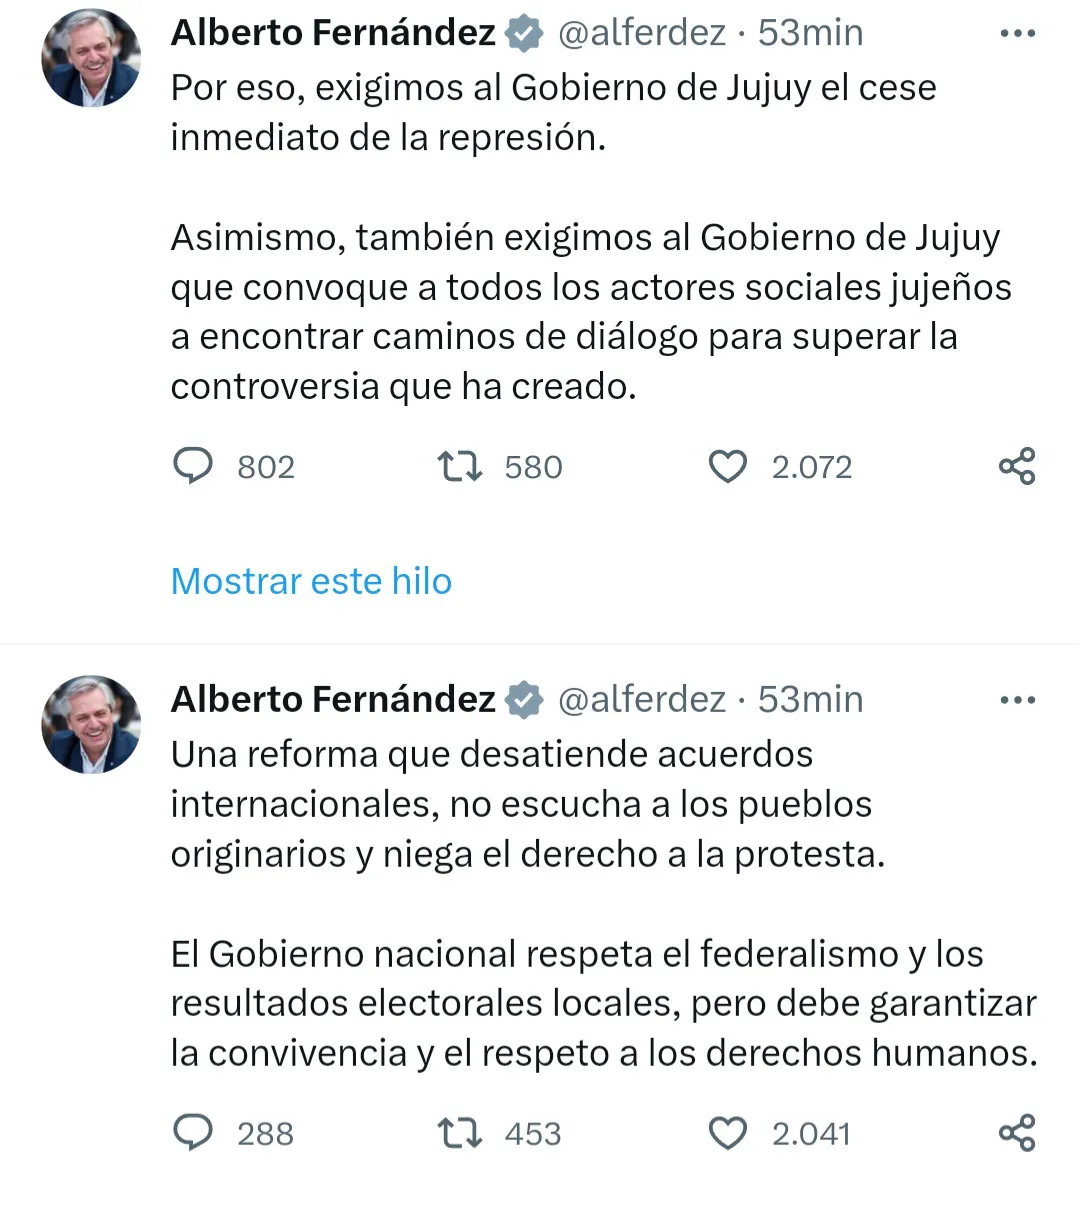This screenshot has height=1213, width=1080.
Task: Retweet the tweet with 580 retweets
Action: 460,466
